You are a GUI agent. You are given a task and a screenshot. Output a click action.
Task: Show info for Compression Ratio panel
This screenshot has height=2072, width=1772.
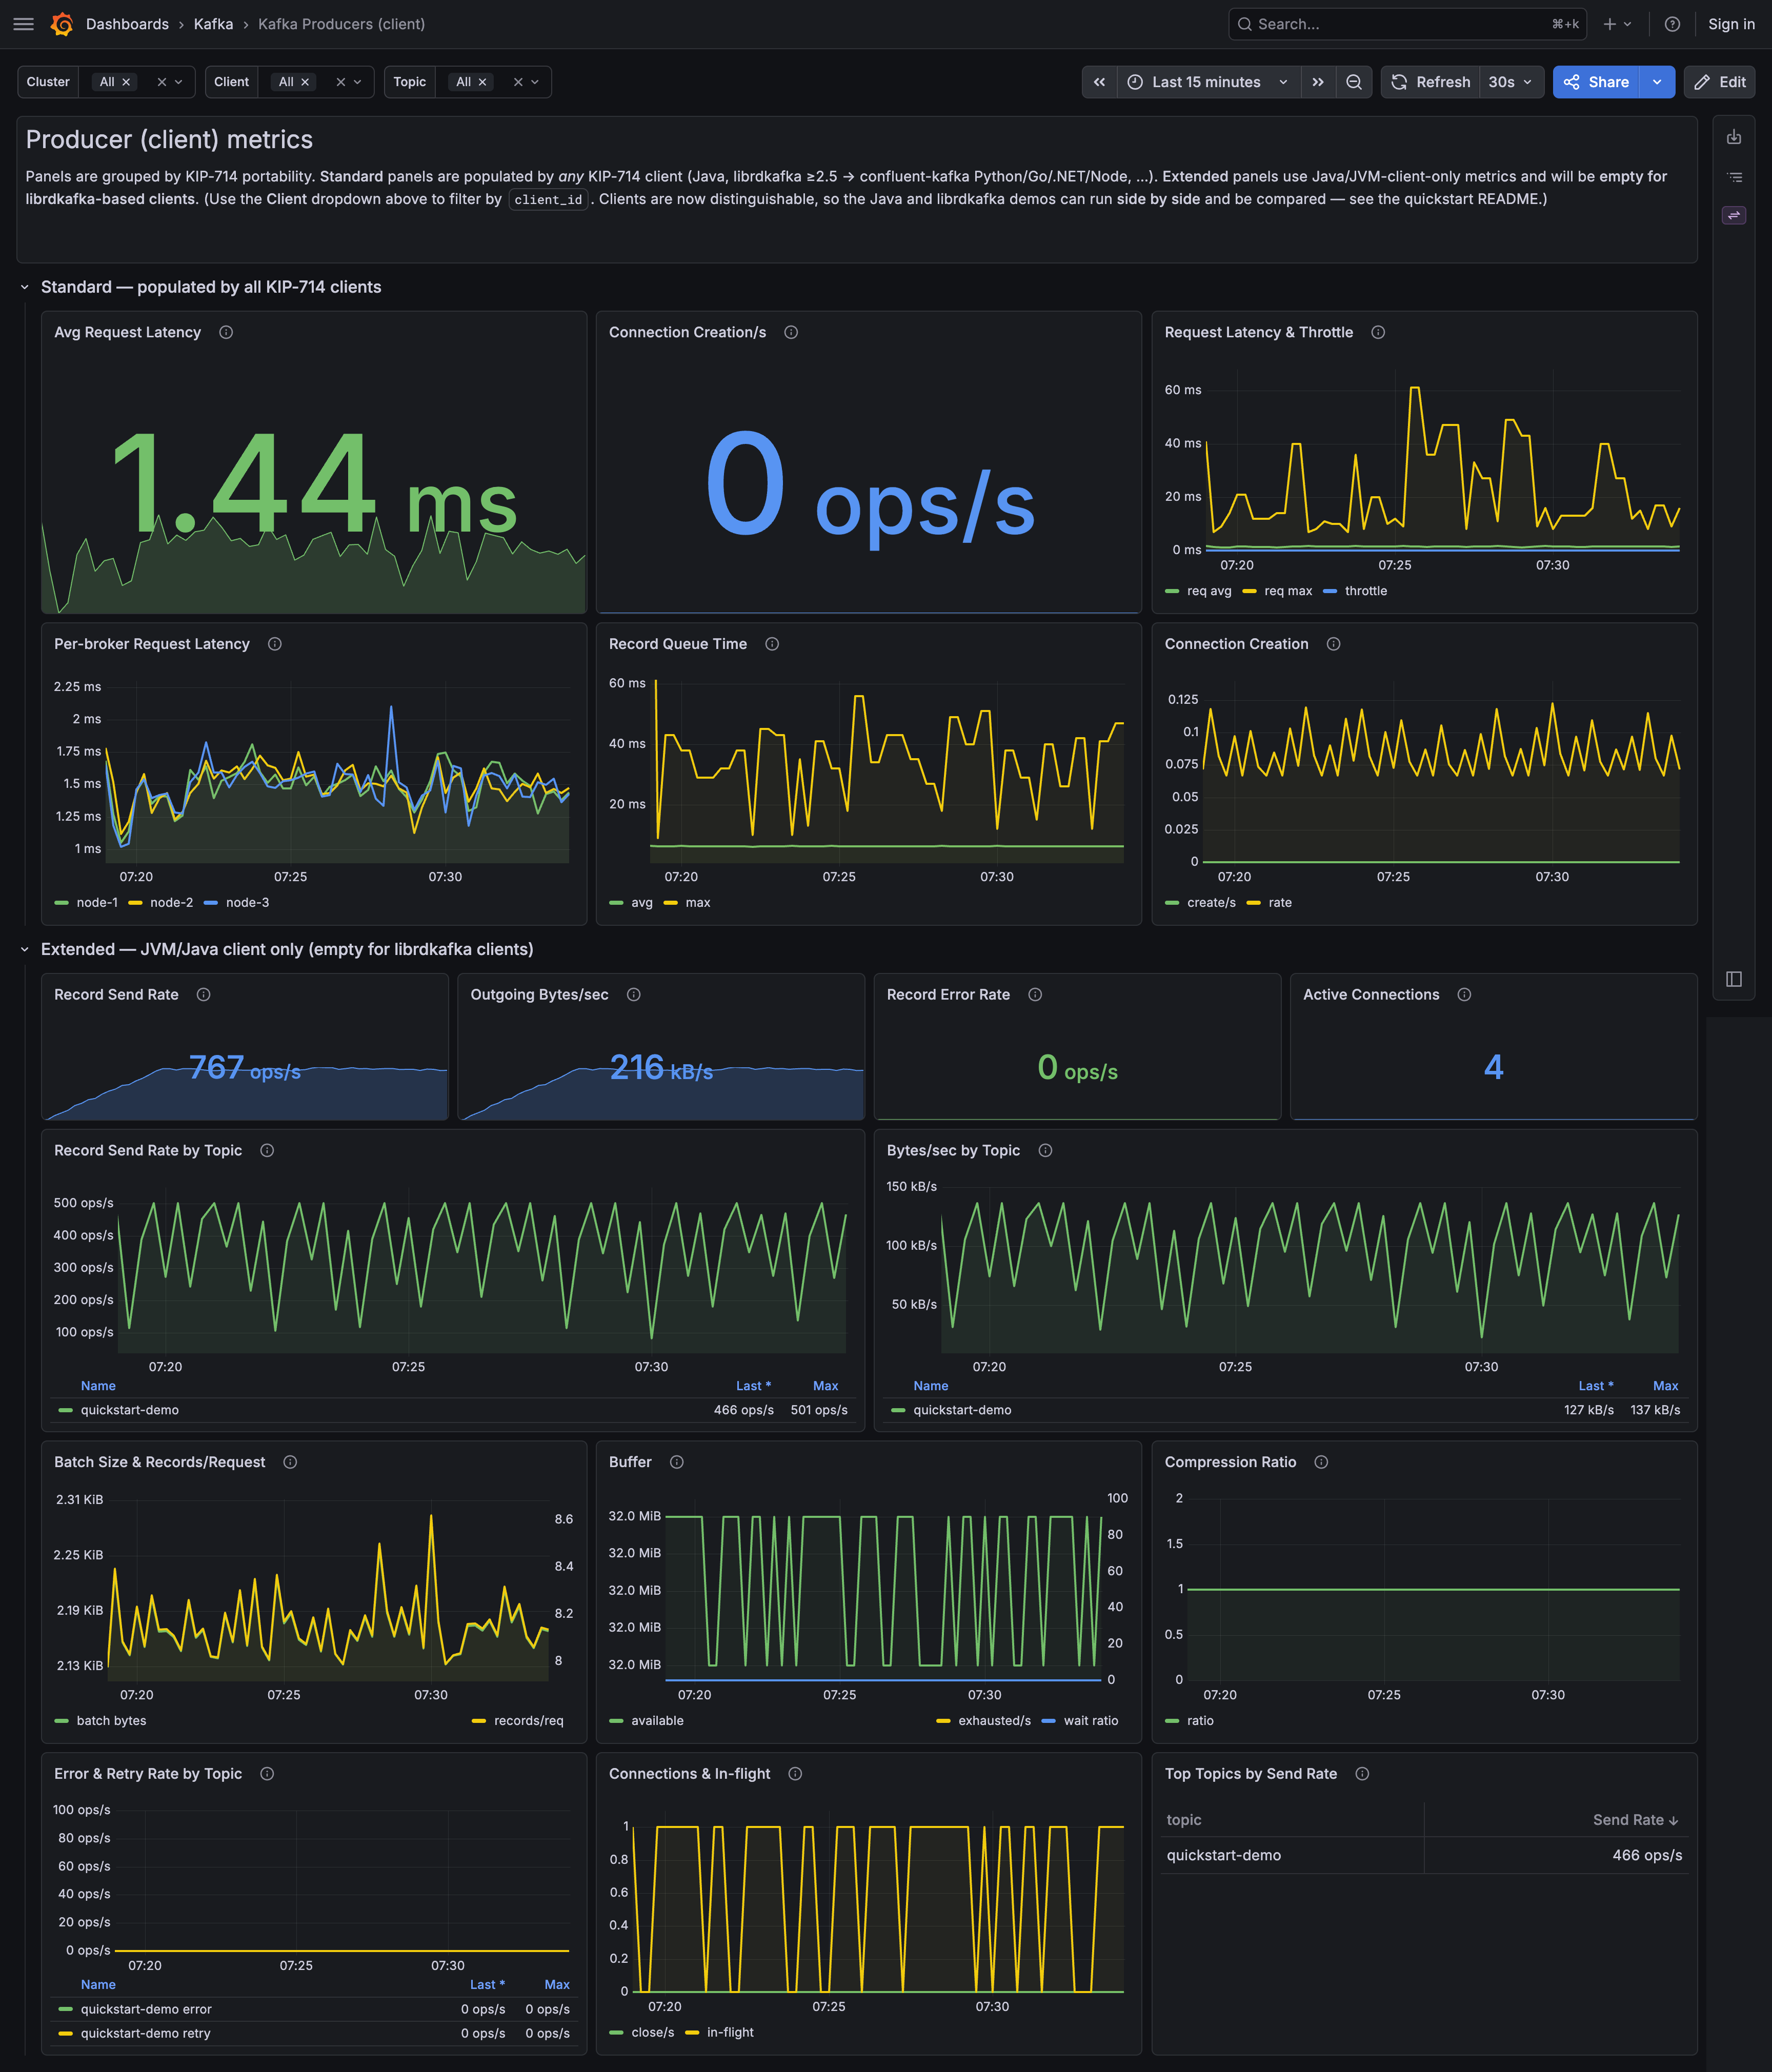point(1322,1462)
